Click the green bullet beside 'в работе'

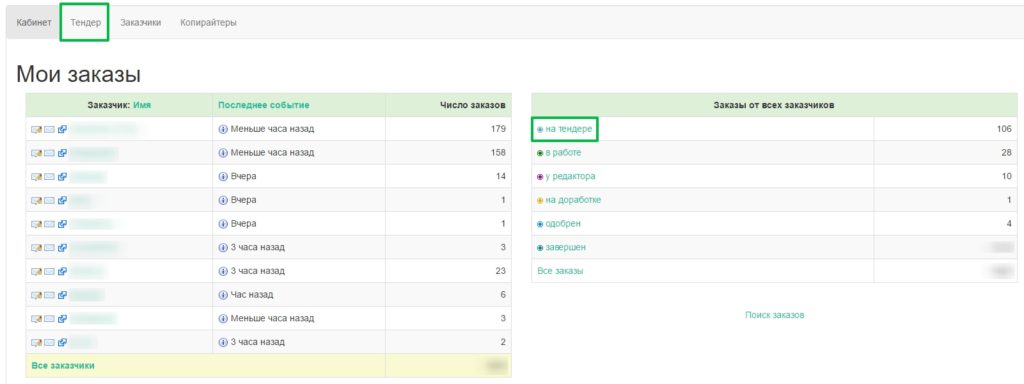click(x=540, y=153)
